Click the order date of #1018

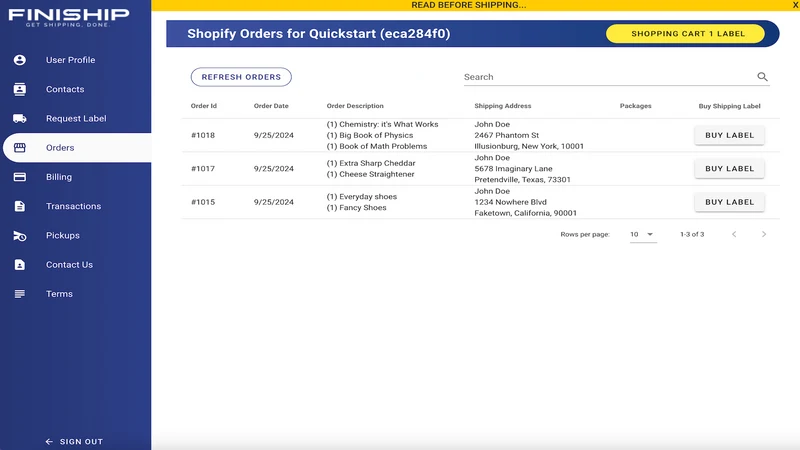[273, 135]
